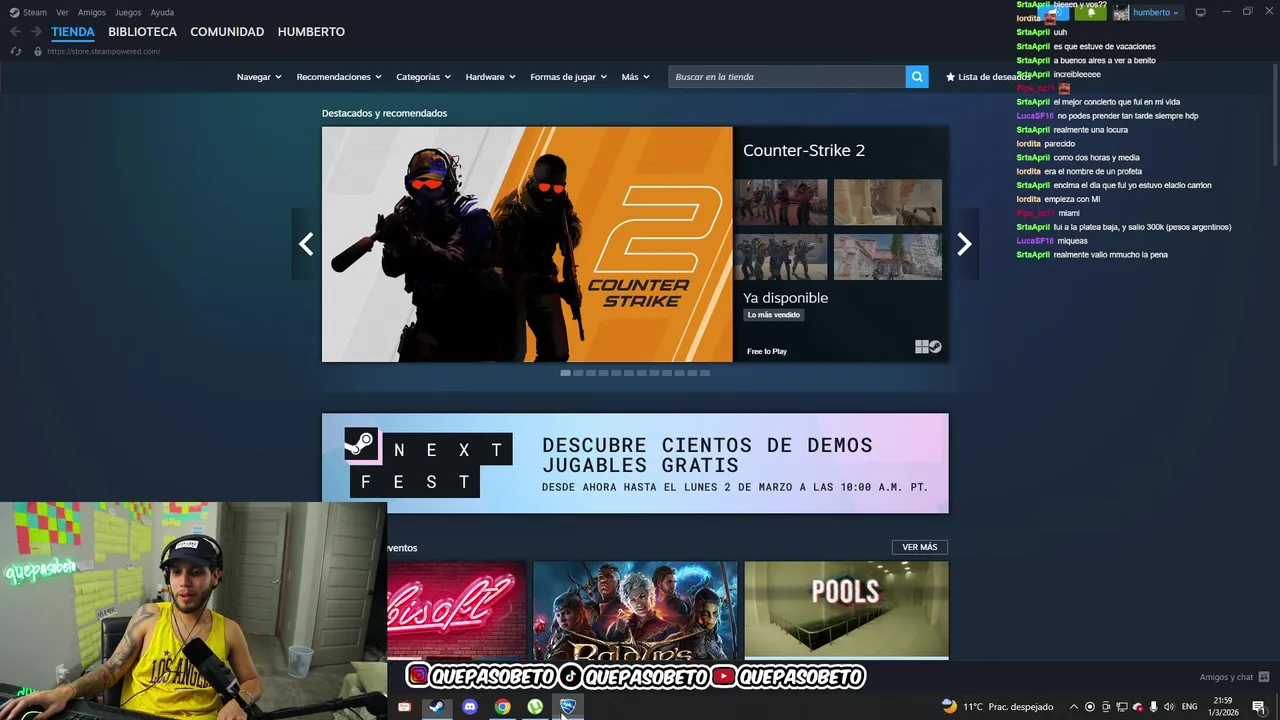Open the bottom-right Counter-Strike 2 screenshot
The image size is (1280, 720).
click(x=888, y=257)
